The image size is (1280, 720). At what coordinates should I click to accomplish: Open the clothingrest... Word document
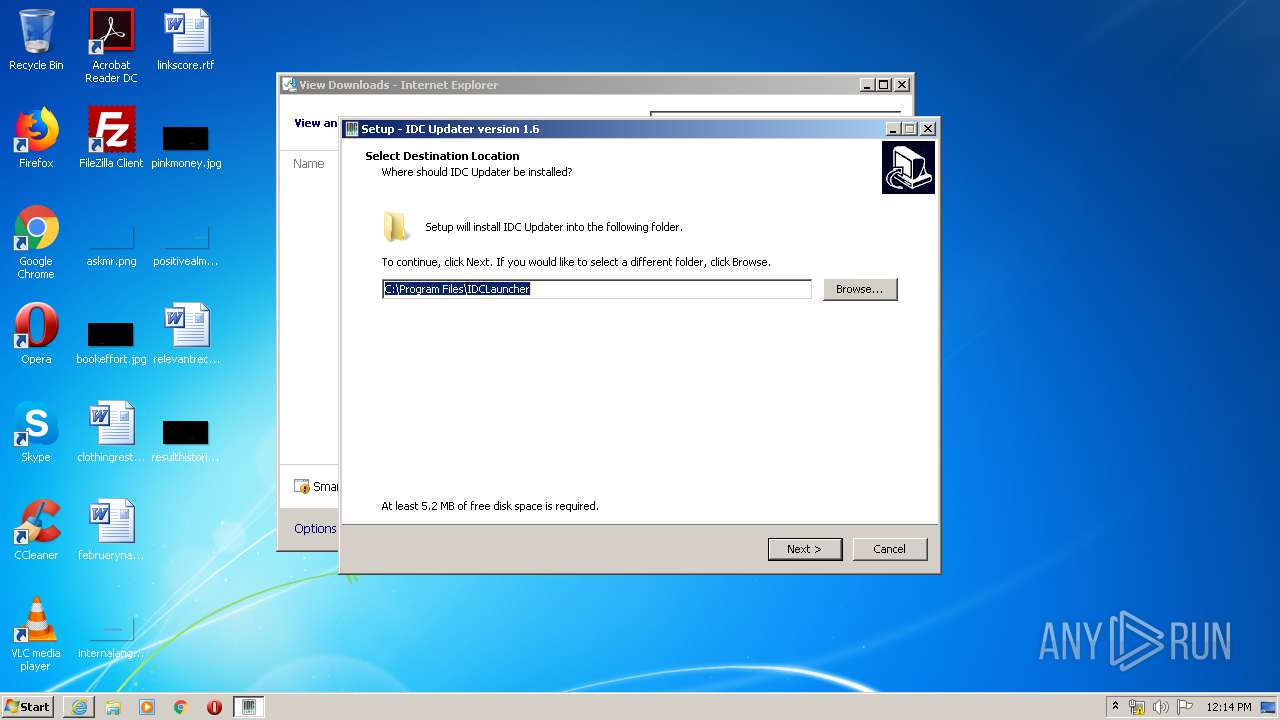pyautogui.click(x=111, y=432)
